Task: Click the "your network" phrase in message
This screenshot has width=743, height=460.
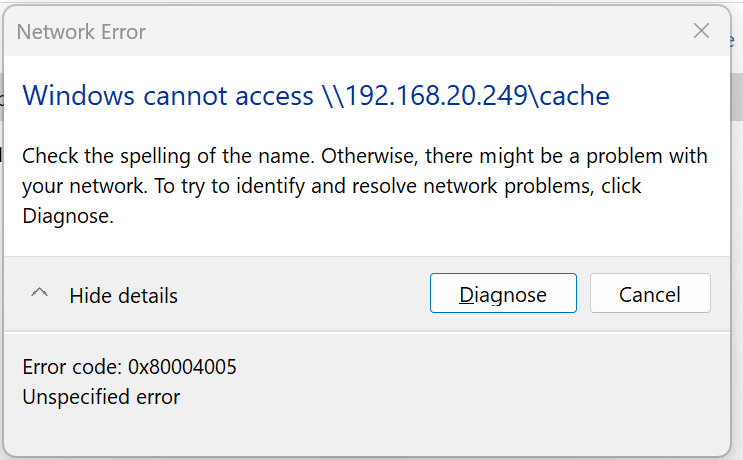Action: tap(83, 186)
